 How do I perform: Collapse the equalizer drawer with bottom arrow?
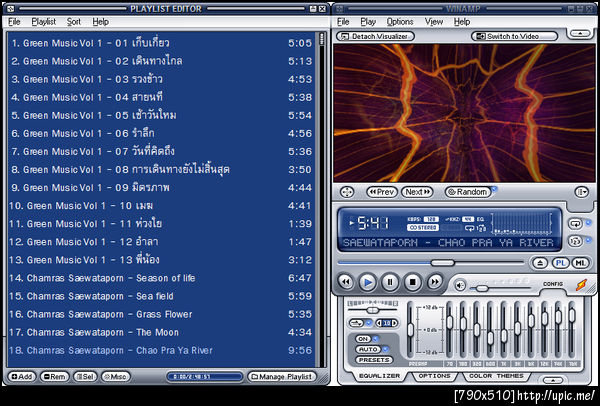point(553,380)
